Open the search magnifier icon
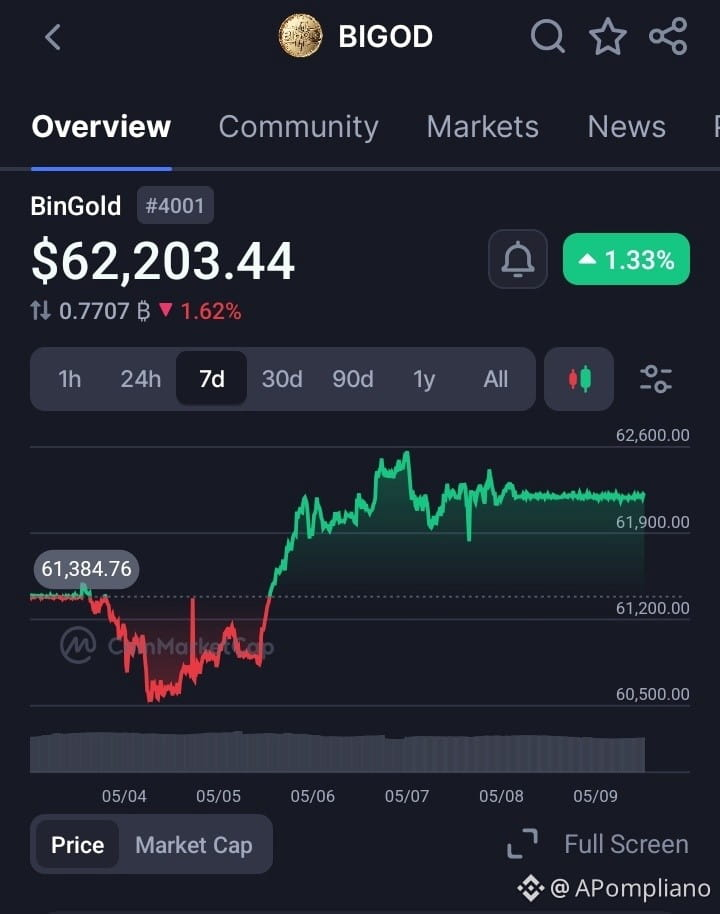The height and width of the screenshot is (914, 720). coord(547,36)
